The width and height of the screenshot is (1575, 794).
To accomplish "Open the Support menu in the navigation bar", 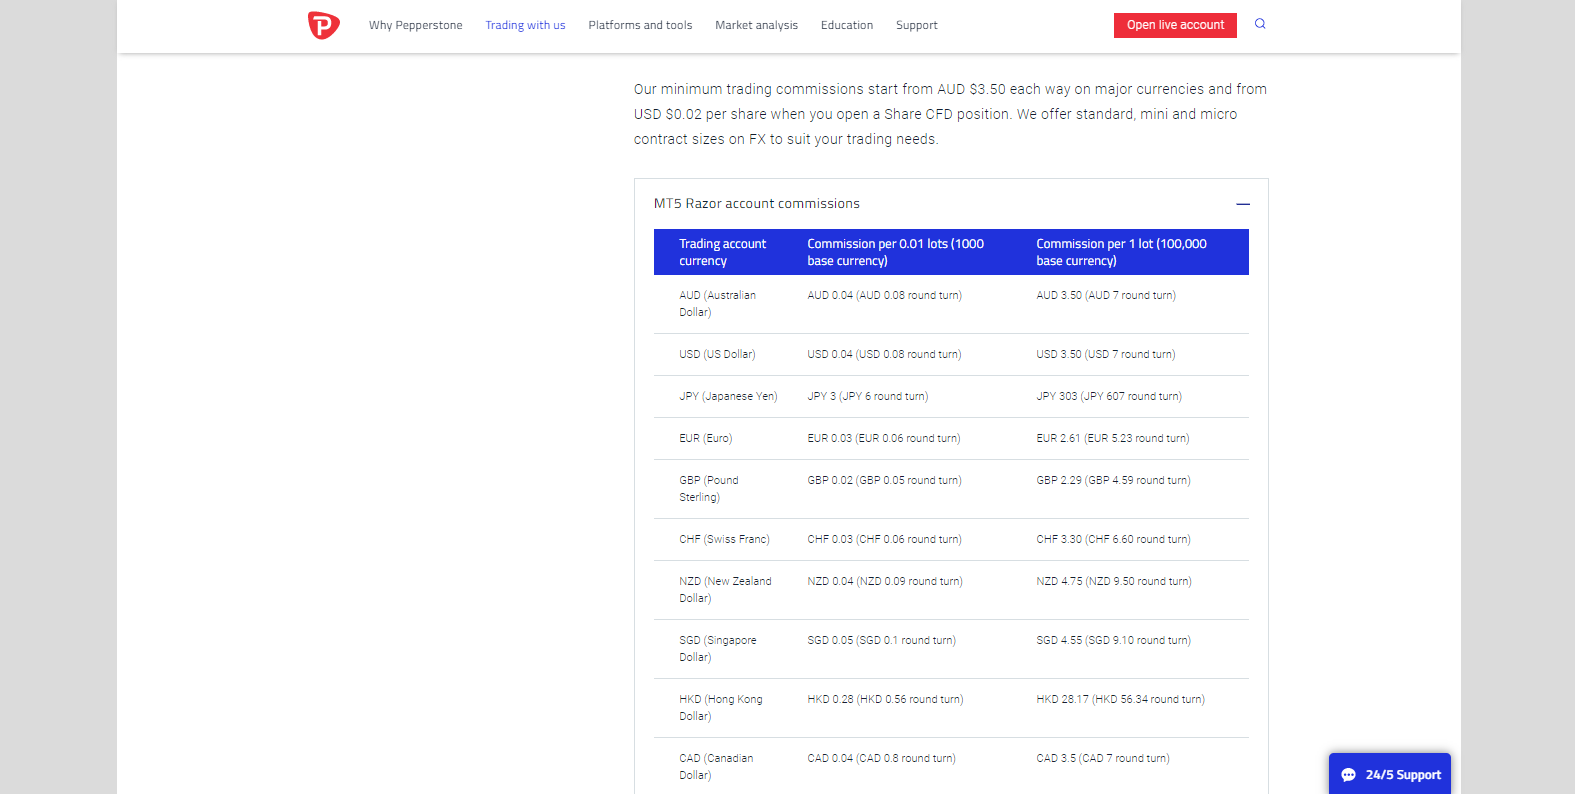I will coord(917,25).
